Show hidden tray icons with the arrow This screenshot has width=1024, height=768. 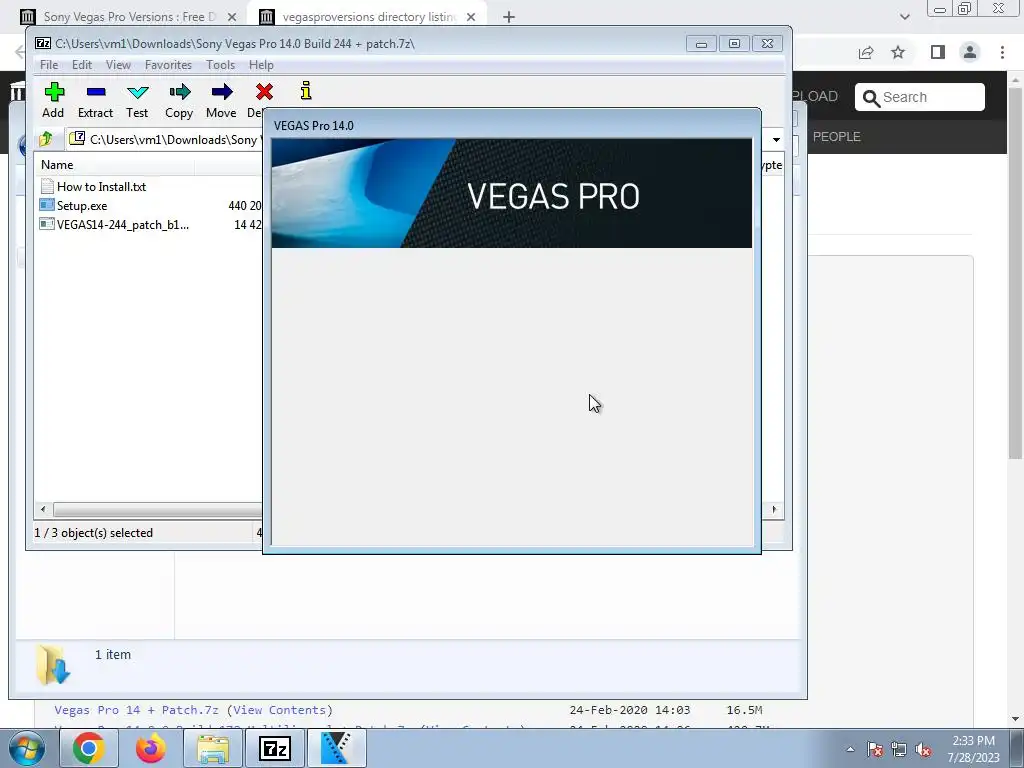[x=850, y=749]
